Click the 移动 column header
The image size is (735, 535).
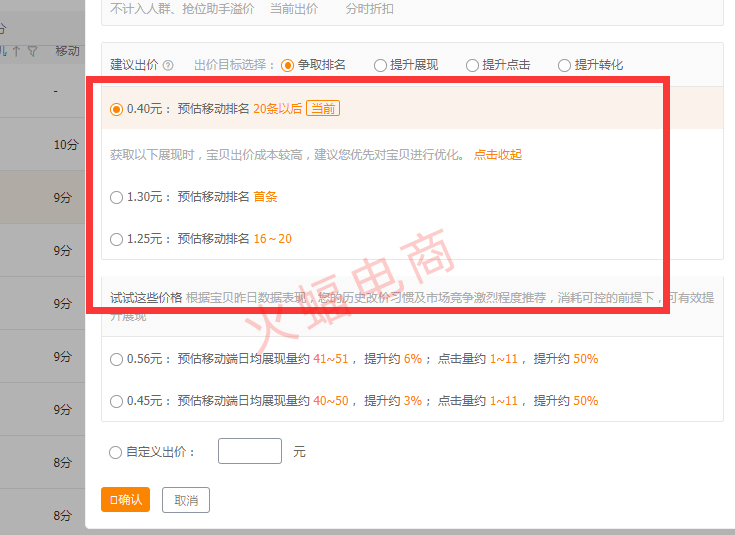pos(67,51)
